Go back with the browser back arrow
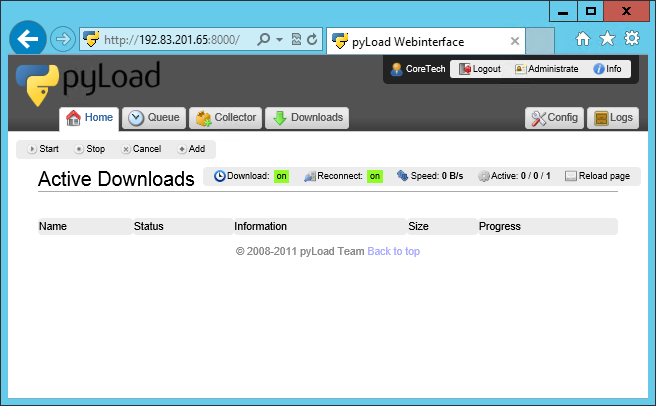 coord(28,39)
